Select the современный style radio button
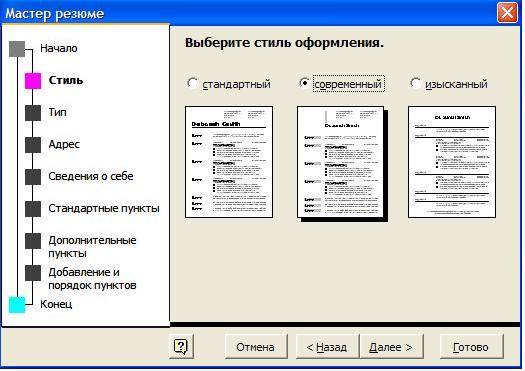Screen dimensions: 525x371 click(304, 83)
